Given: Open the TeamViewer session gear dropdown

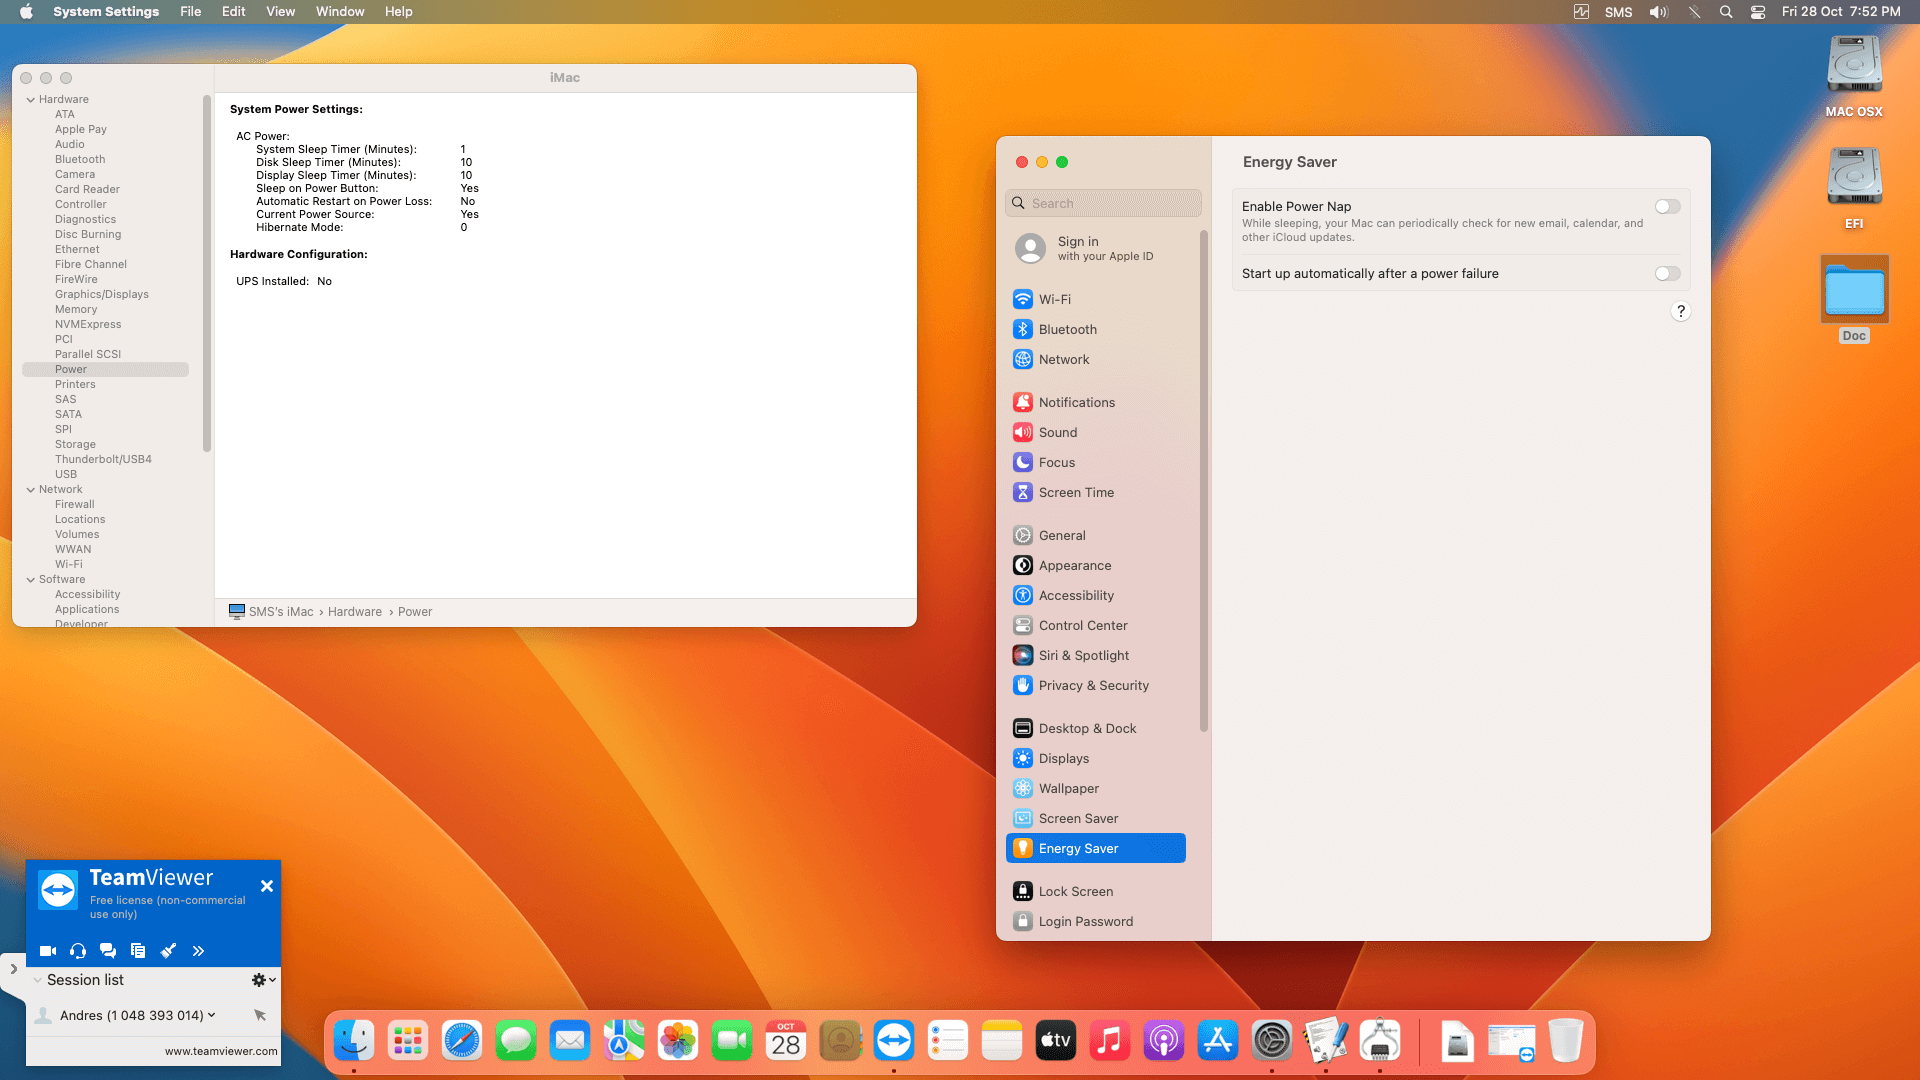Looking at the screenshot, I should 263,980.
